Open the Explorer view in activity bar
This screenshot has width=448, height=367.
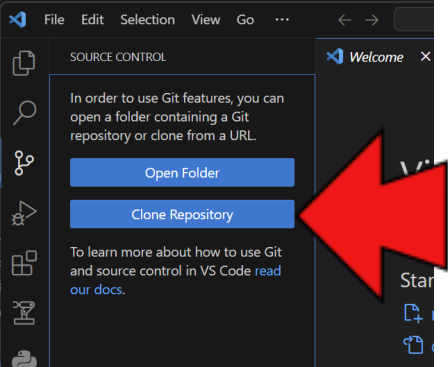(x=24, y=63)
